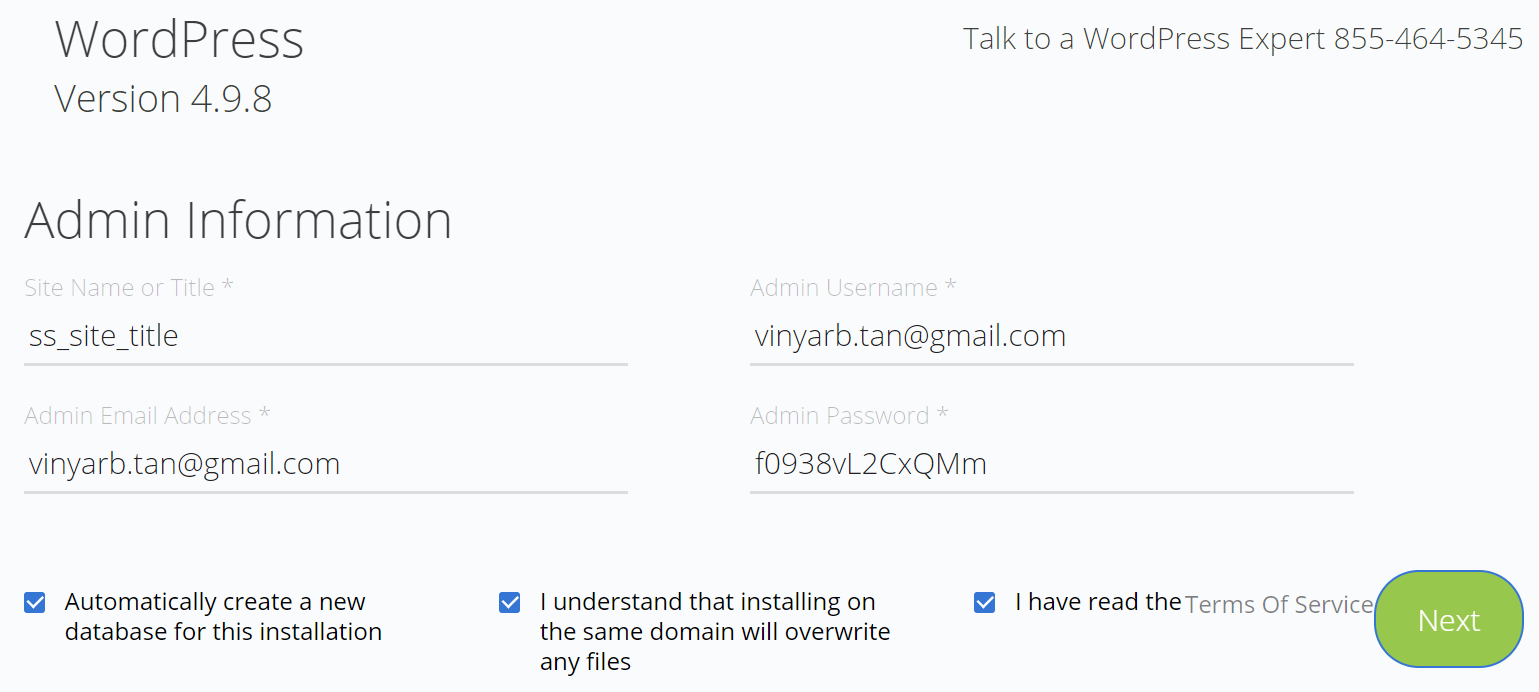Image resolution: width=1539 pixels, height=692 pixels.
Task: Click the WordPress title heading
Action: pos(179,39)
